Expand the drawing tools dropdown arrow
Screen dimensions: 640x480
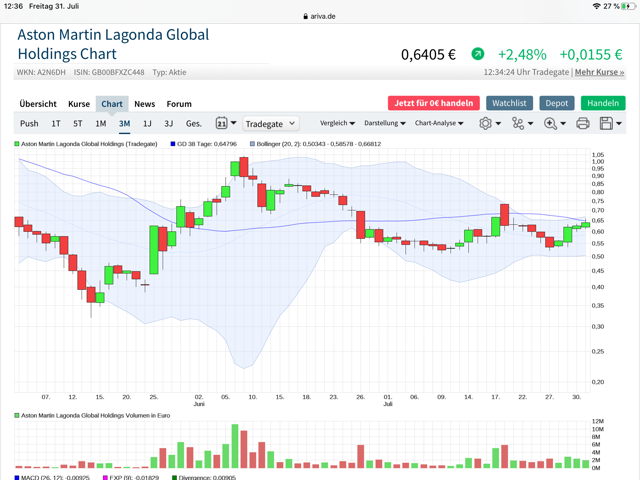(x=530, y=123)
